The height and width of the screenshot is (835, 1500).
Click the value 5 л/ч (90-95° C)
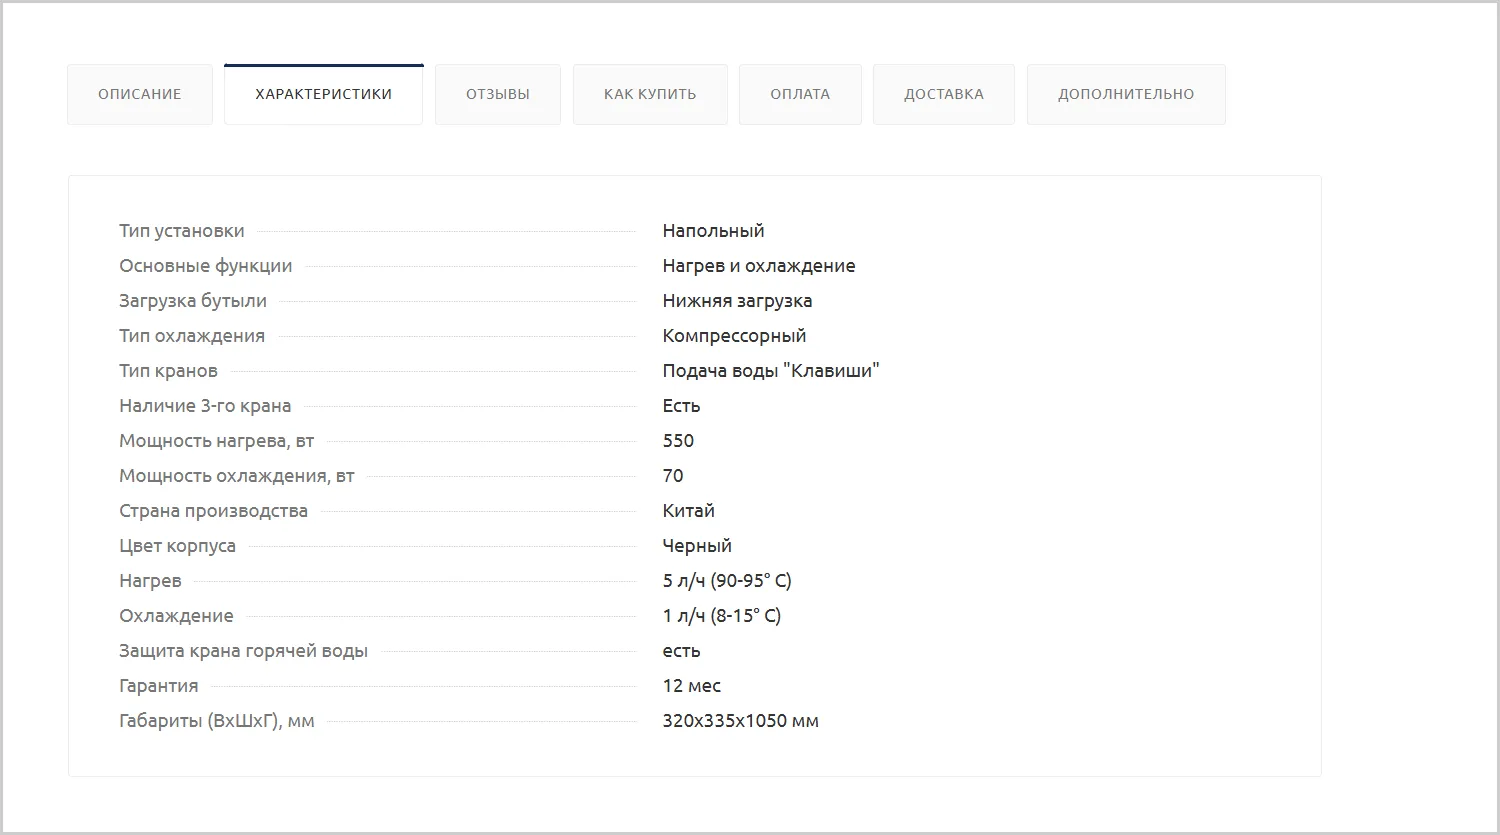pos(727,581)
